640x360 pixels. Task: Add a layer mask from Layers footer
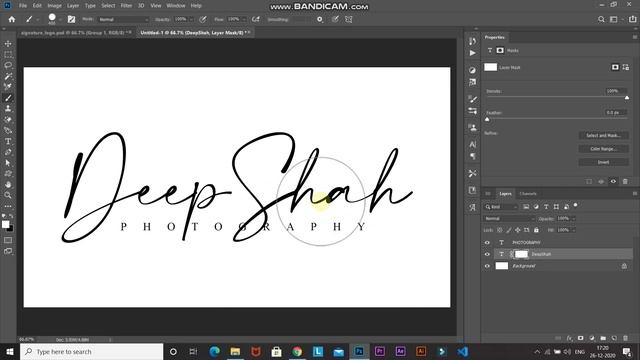point(580,338)
